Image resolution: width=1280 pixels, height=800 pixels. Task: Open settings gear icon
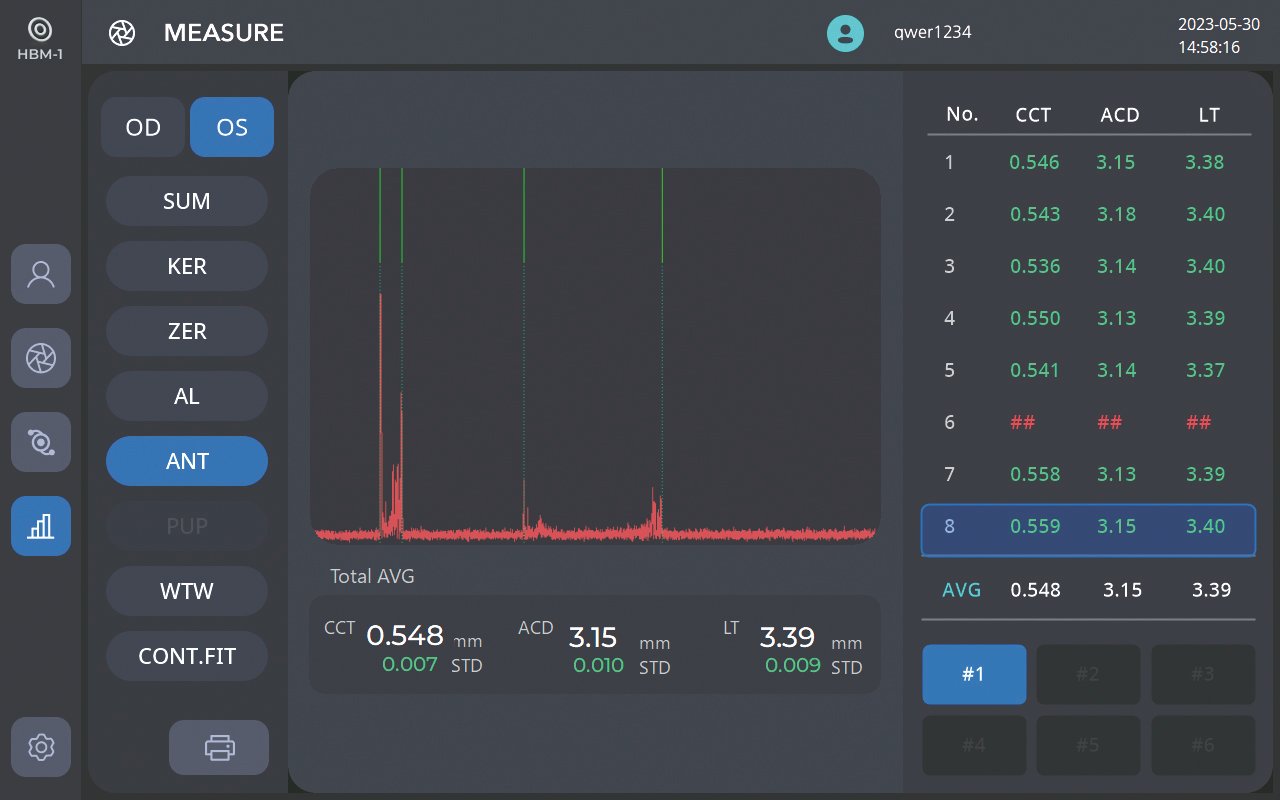tap(41, 747)
